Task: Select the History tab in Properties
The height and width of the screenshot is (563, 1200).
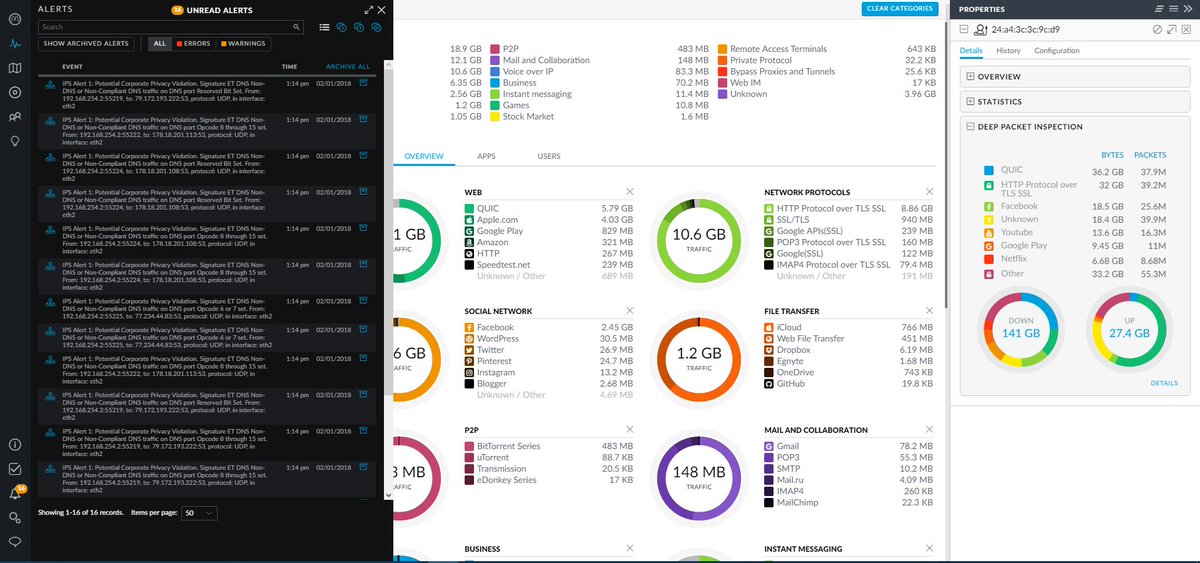Action: 1008,50
